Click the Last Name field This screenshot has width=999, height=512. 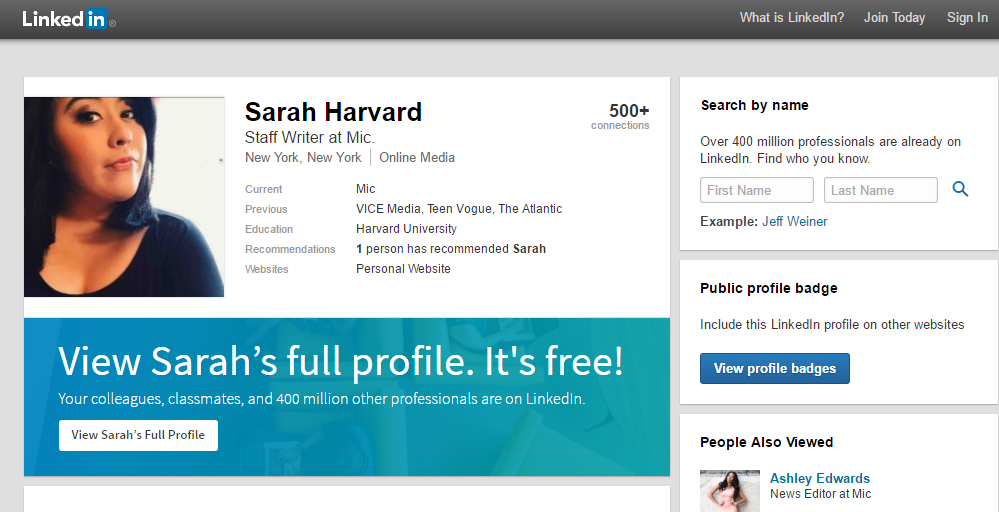coord(880,190)
